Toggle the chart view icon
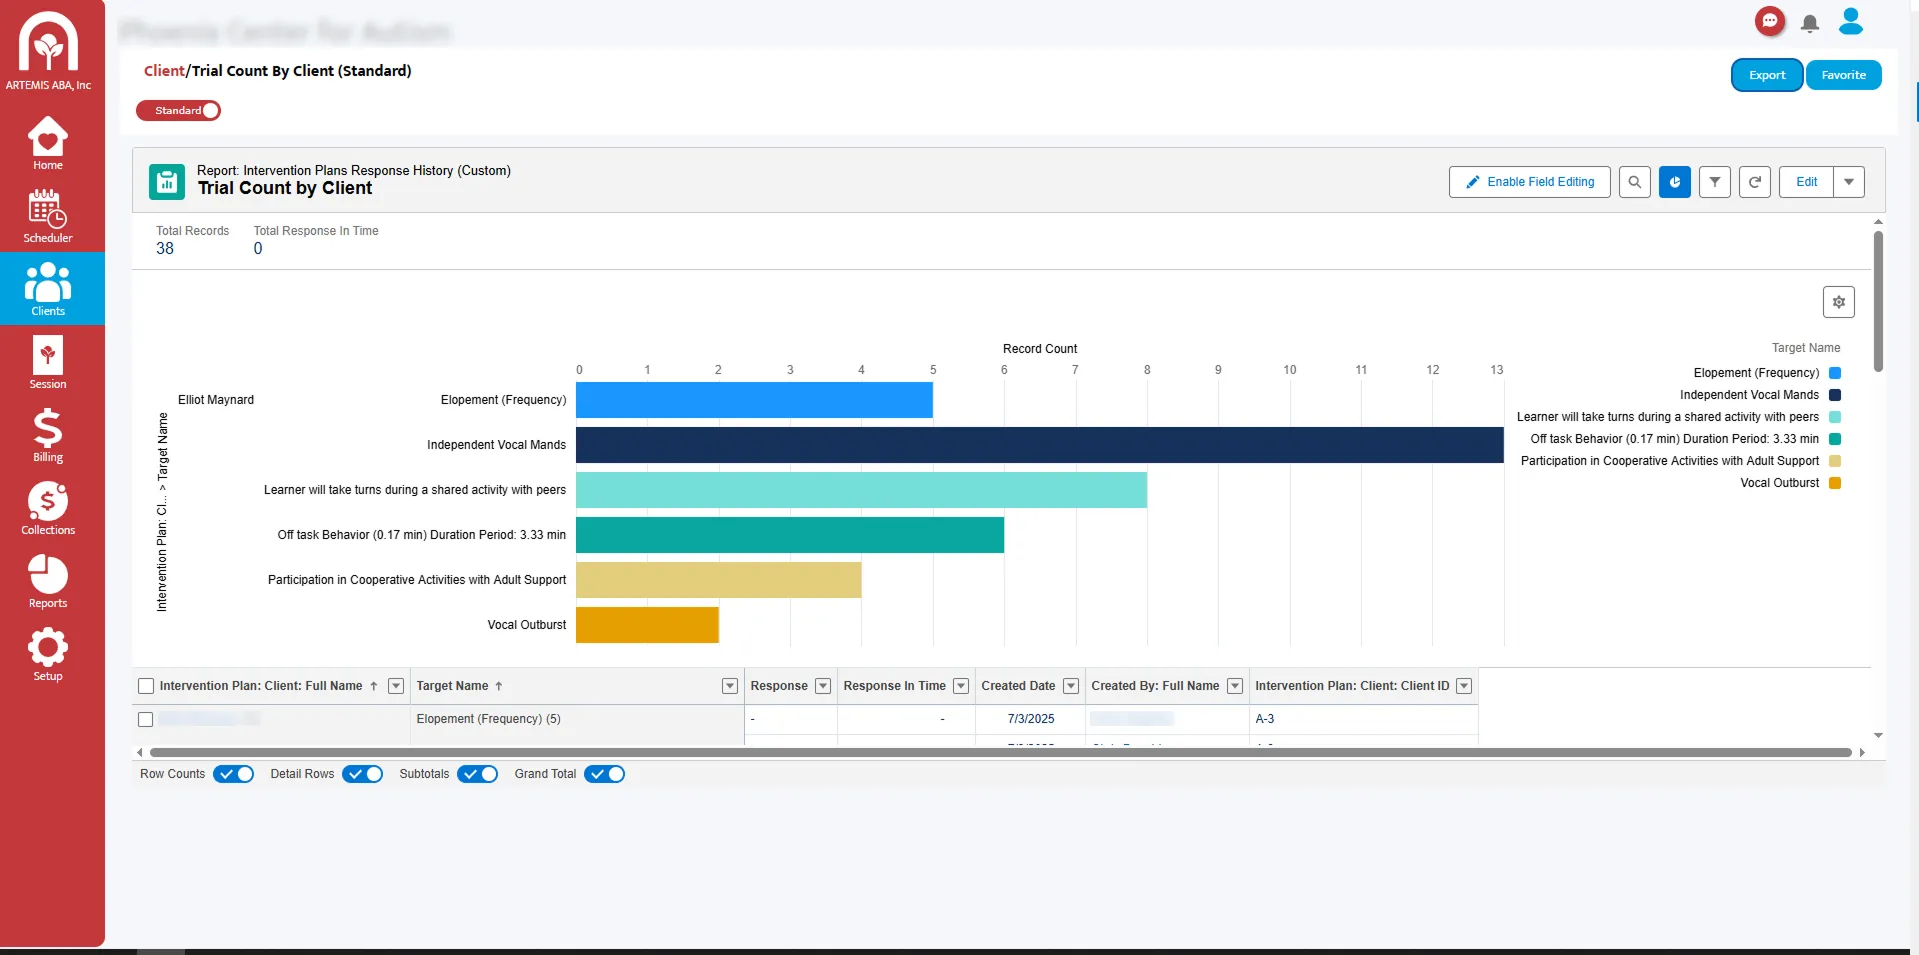The image size is (1919, 955). (x=1674, y=182)
